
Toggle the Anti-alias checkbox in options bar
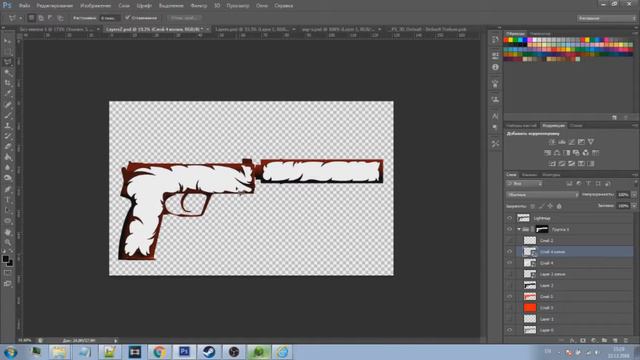pos(128,18)
